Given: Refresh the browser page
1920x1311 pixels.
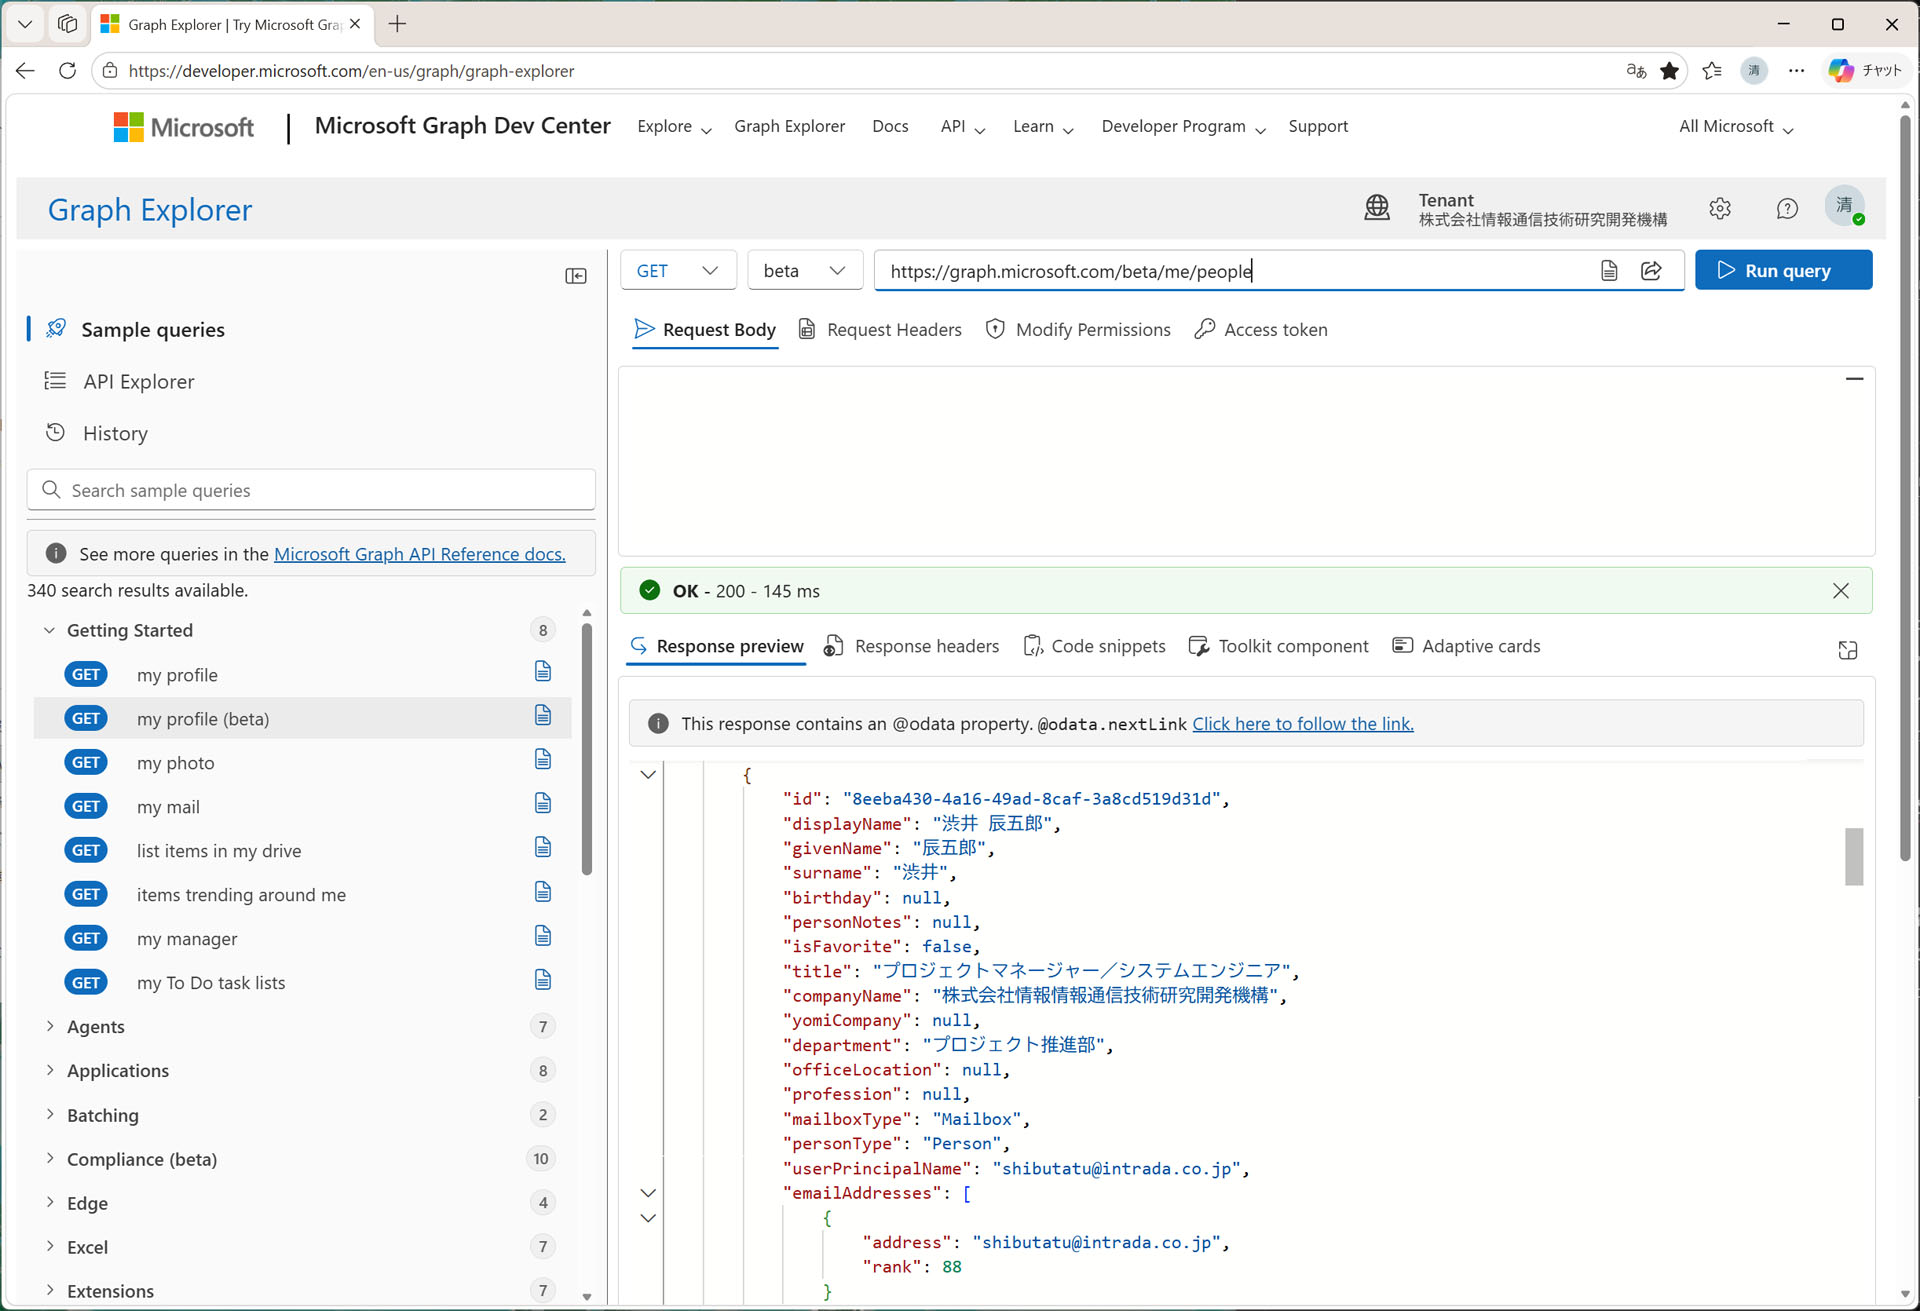Looking at the screenshot, I should coord(67,71).
